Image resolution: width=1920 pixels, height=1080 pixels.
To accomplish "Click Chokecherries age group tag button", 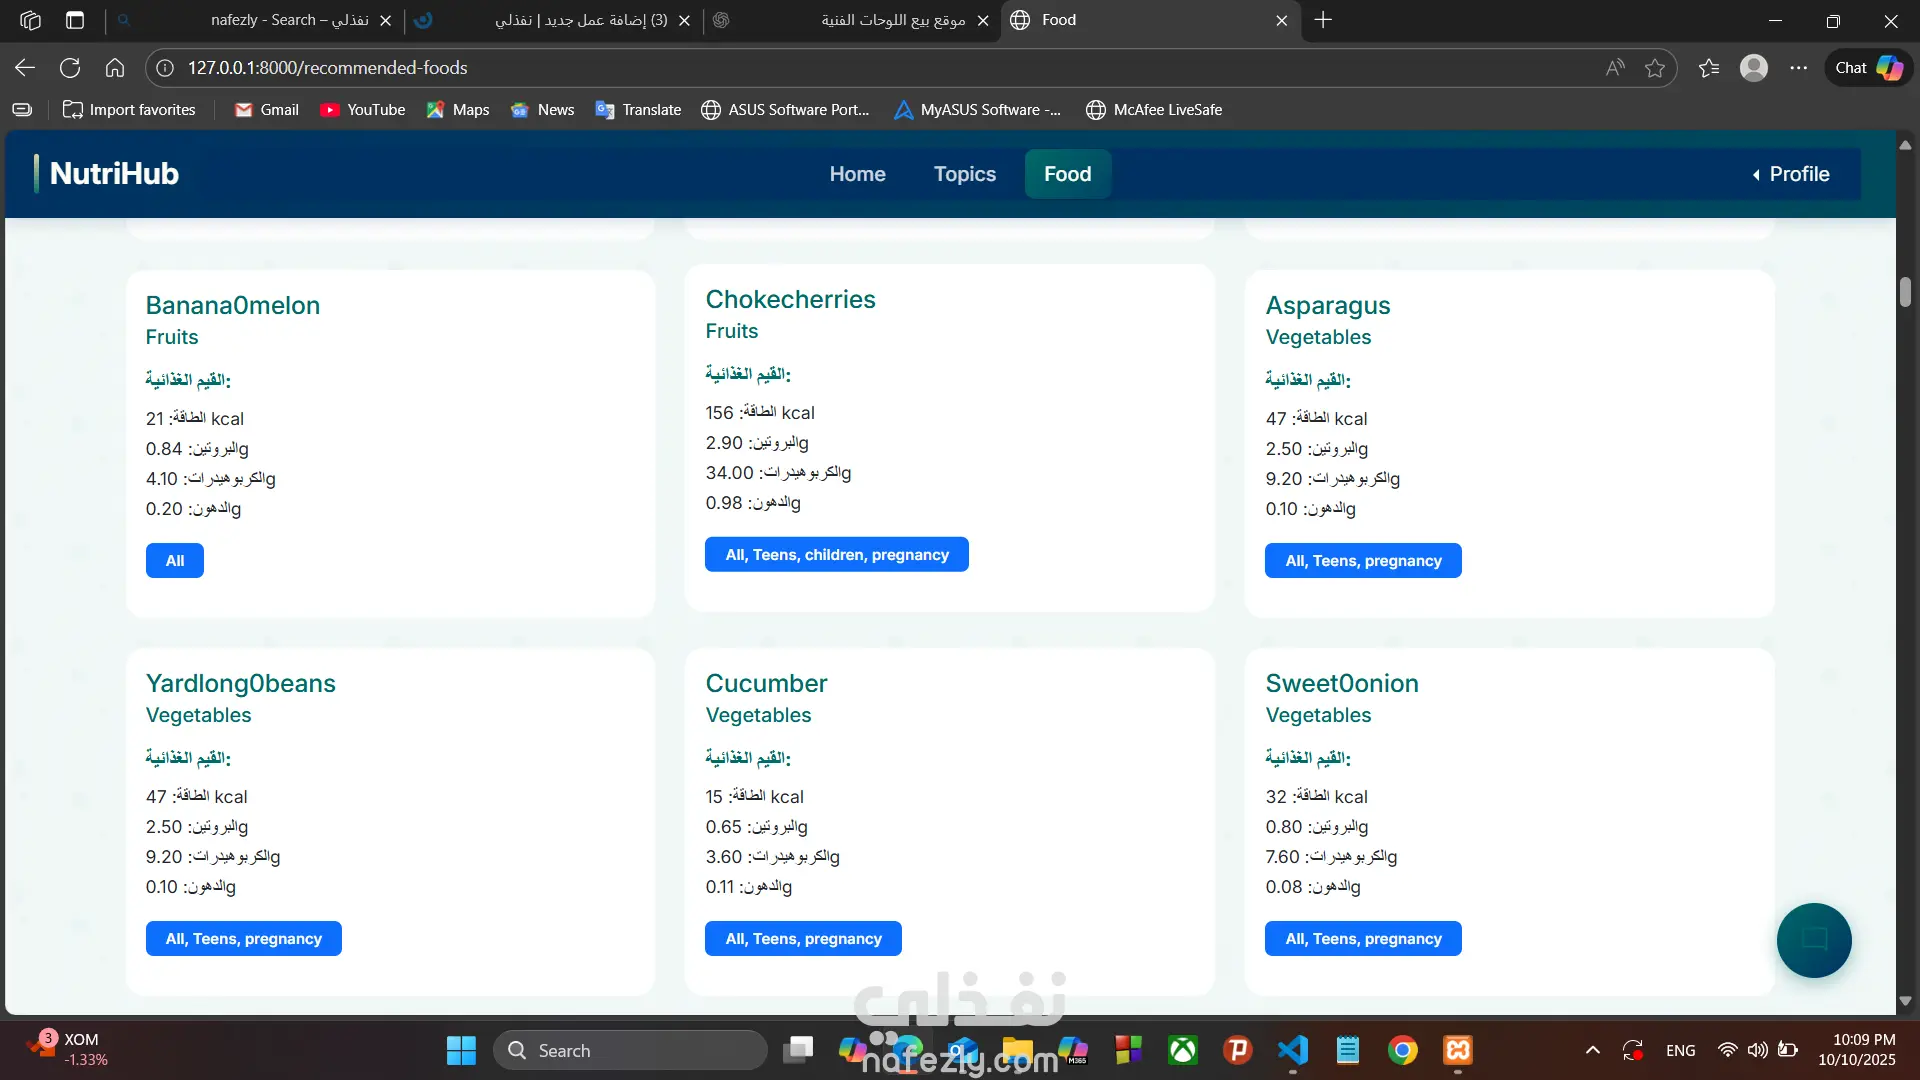I will [x=836, y=555].
